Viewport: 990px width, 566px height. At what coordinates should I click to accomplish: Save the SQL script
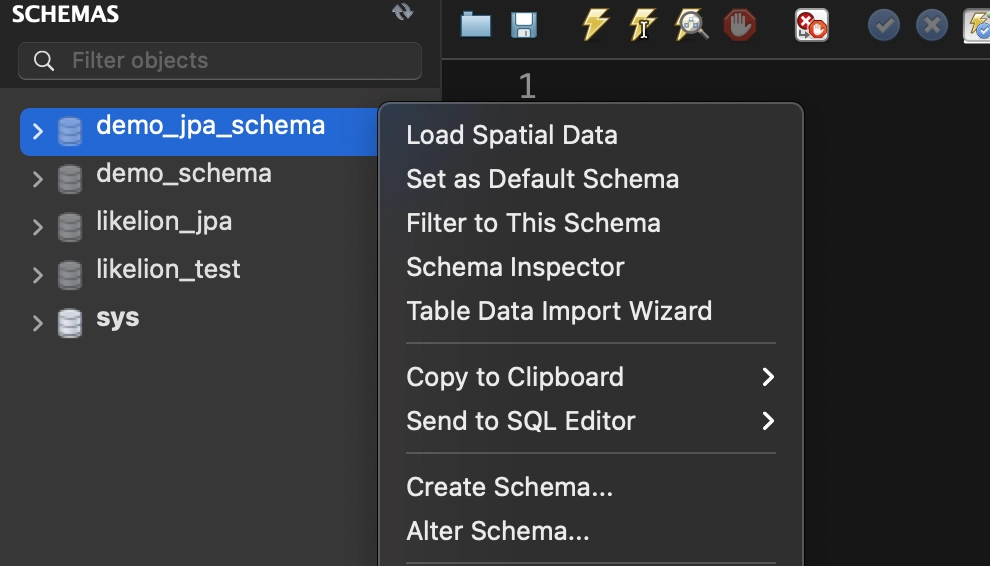[x=524, y=24]
